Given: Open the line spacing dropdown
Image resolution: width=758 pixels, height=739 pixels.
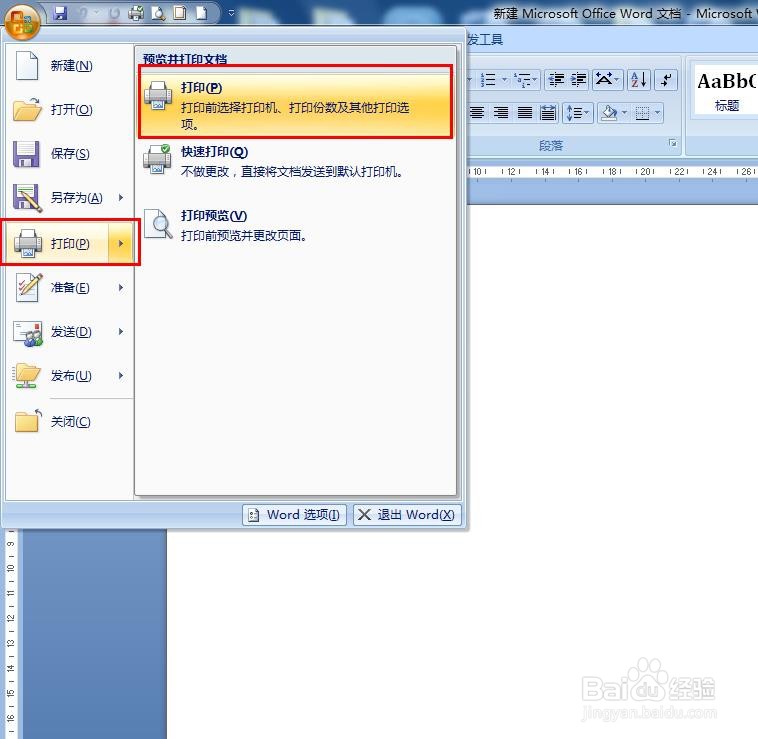Looking at the screenshot, I should [578, 113].
